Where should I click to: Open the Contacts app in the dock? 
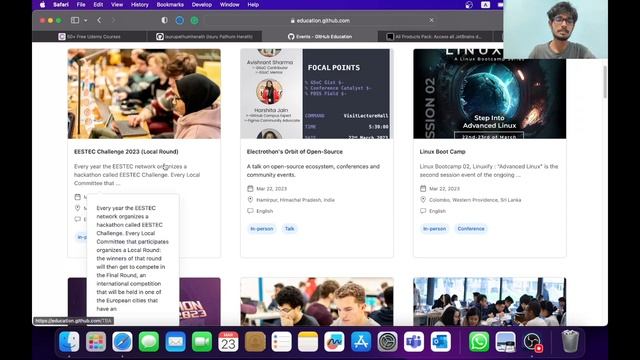click(255, 342)
